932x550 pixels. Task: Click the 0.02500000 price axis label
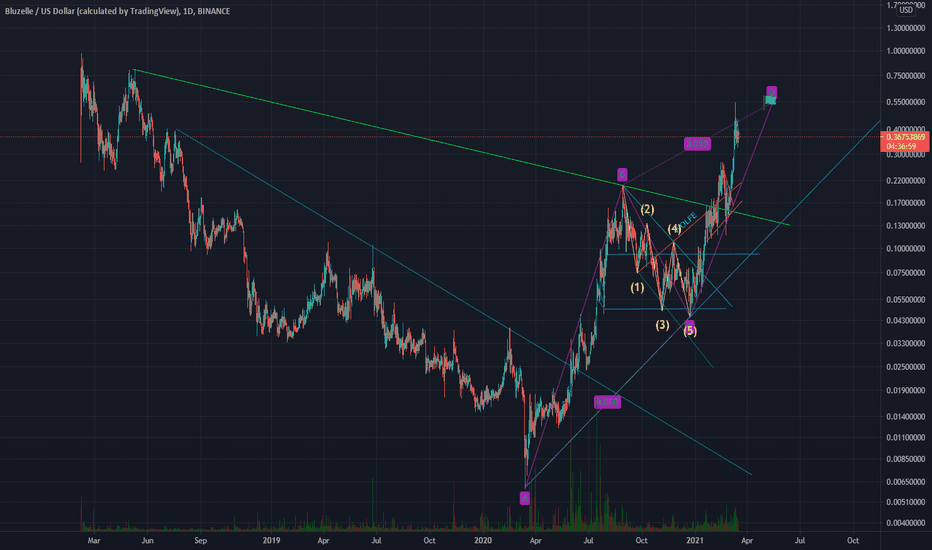coord(906,367)
